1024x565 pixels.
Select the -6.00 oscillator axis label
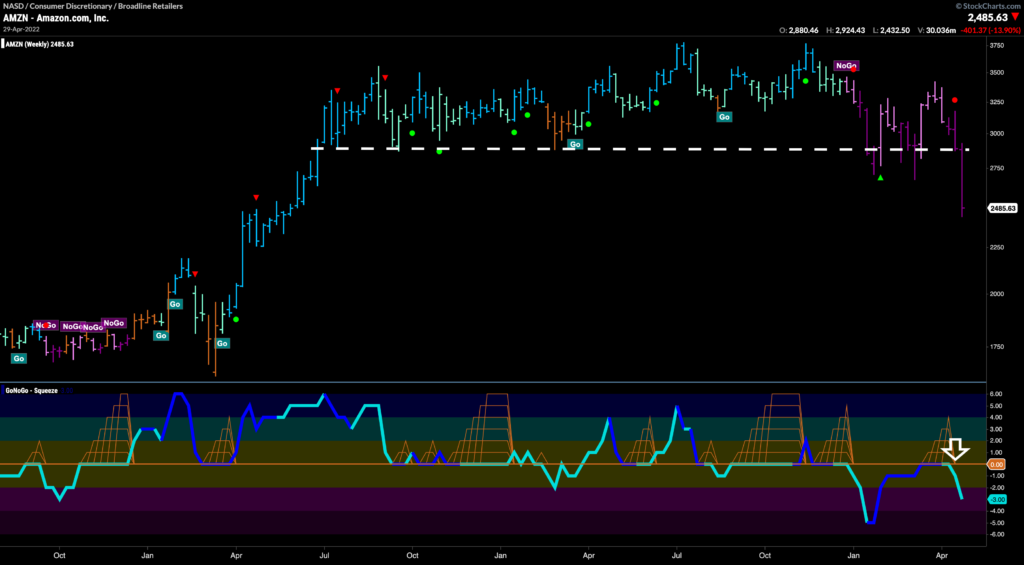point(997,534)
